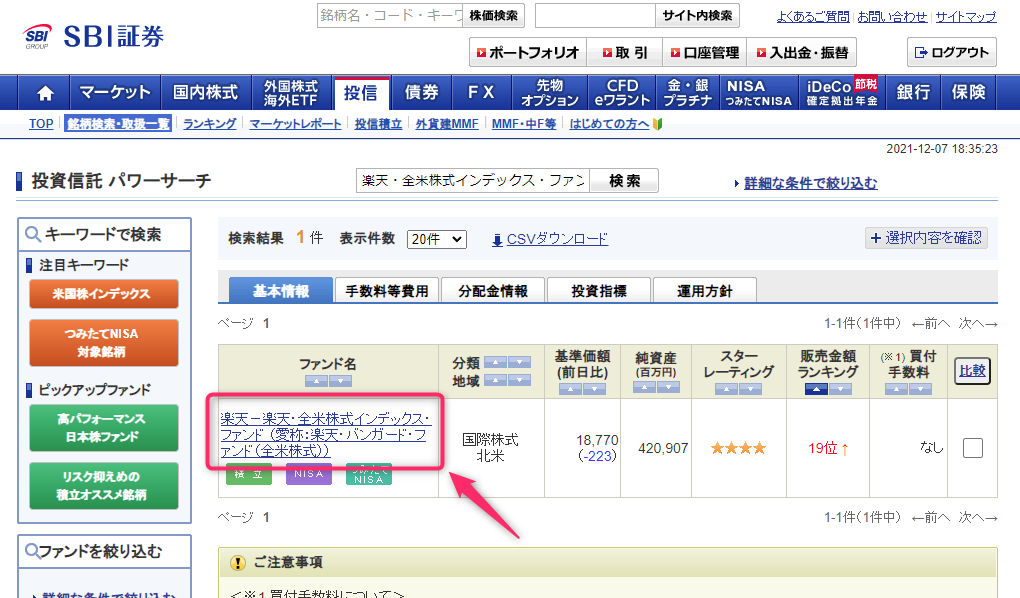
Task: Open the 銀行 navigation menu
Action: tap(913, 93)
